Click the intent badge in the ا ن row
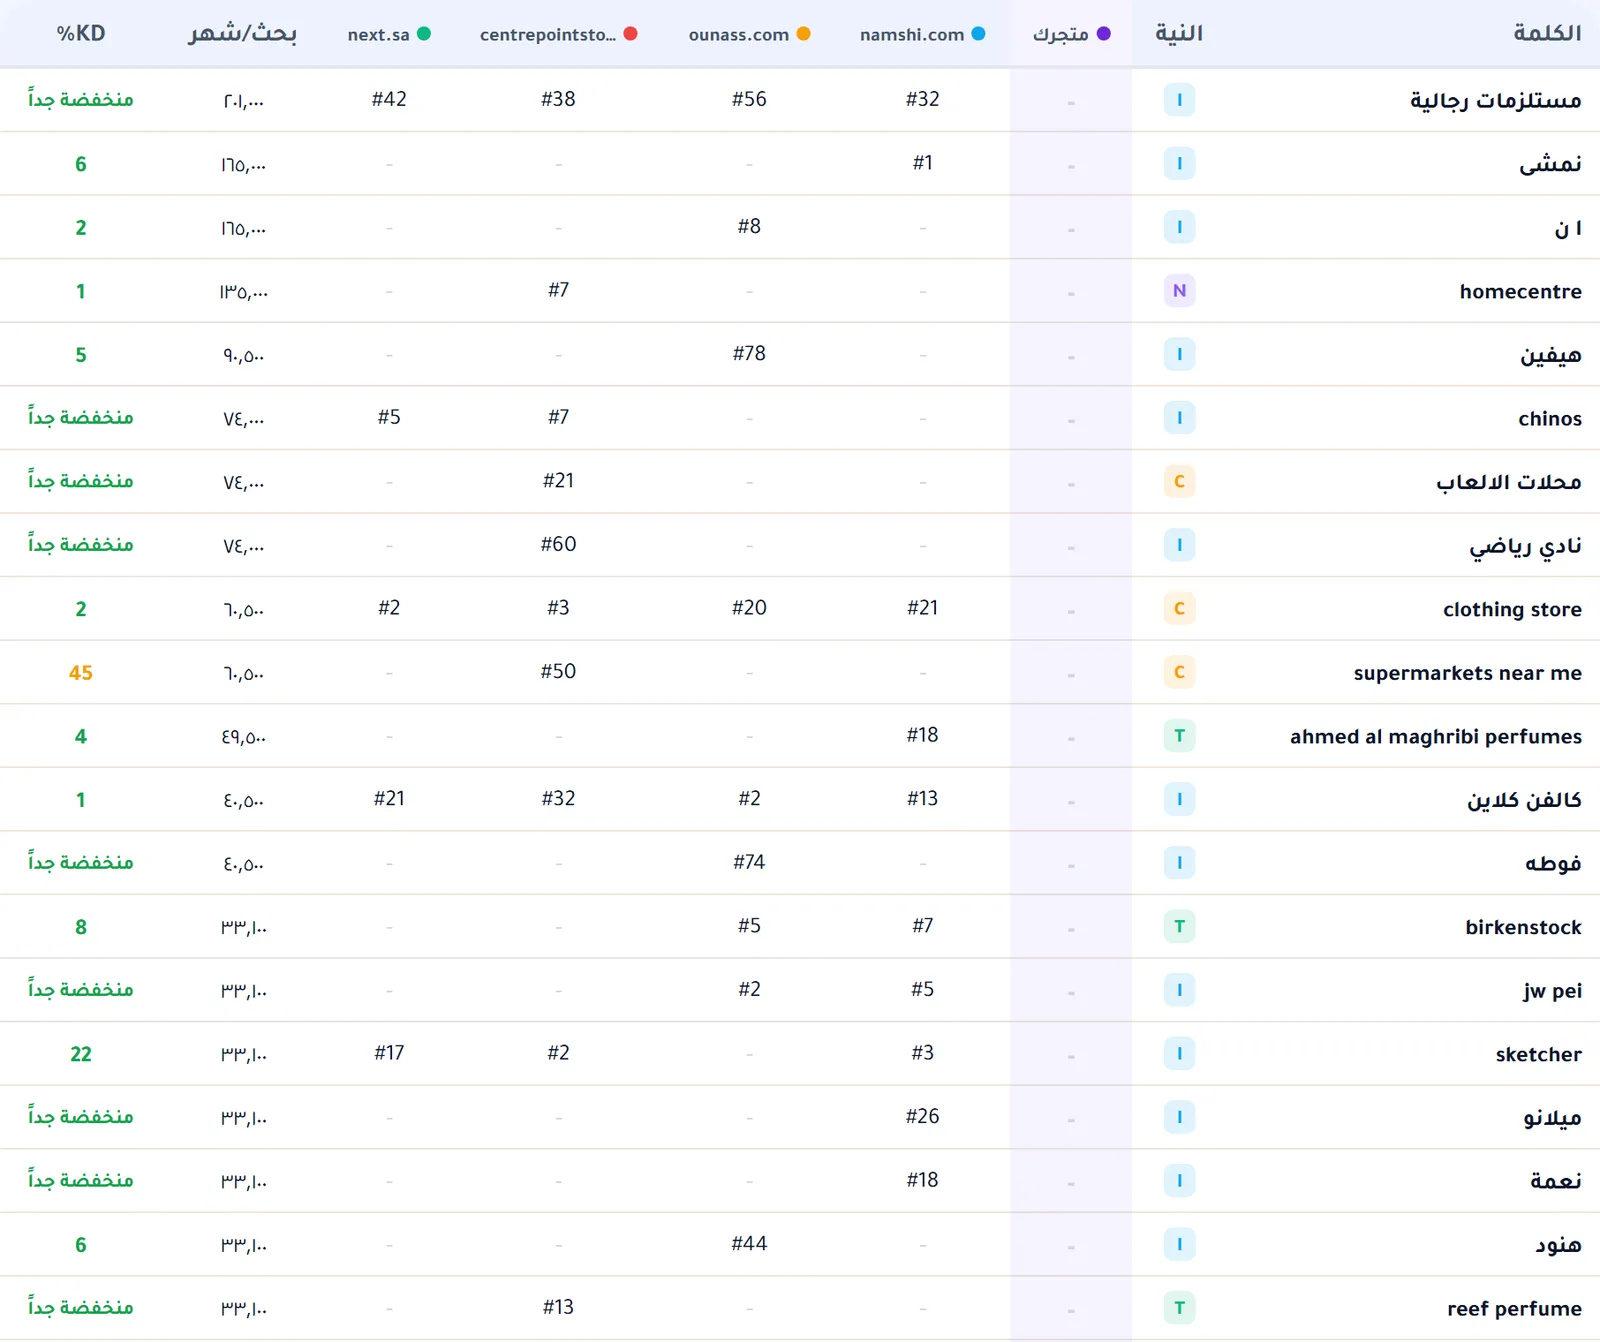The image size is (1600, 1342). tap(1179, 227)
